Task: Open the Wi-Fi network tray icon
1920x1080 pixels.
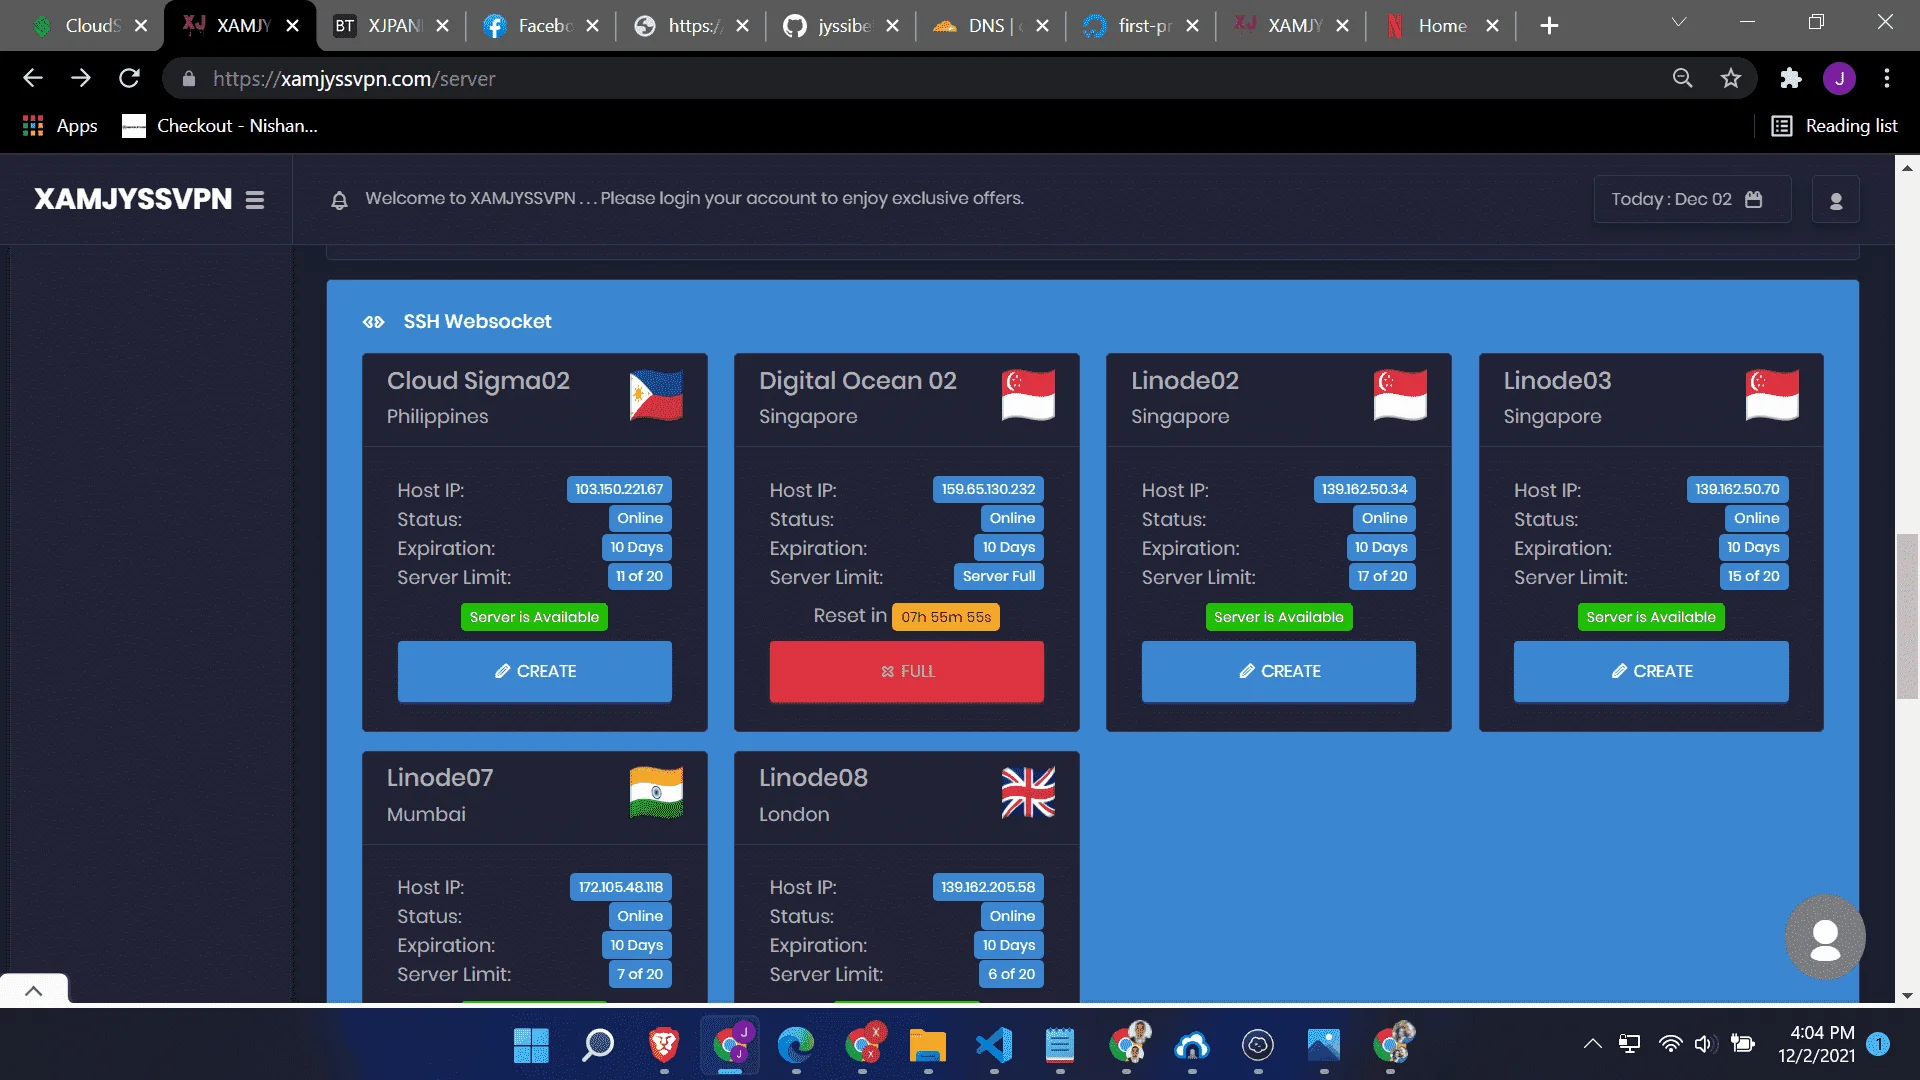Action: pyautogui.click(x=1670, y=1044)
